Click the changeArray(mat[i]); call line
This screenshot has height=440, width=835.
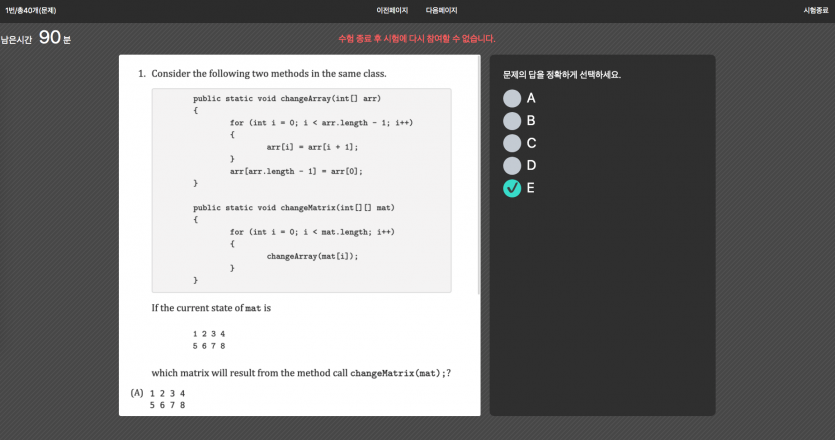point(312,256)
